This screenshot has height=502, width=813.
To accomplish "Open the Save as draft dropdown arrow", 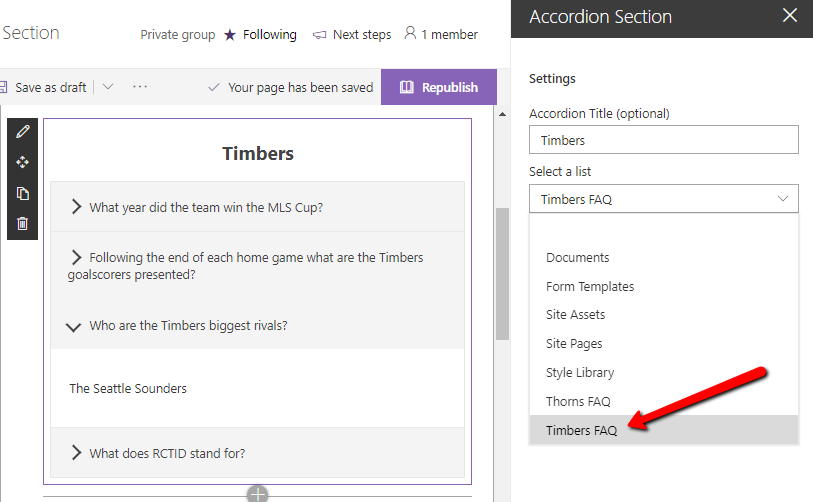I will click(x=108, y=87).
